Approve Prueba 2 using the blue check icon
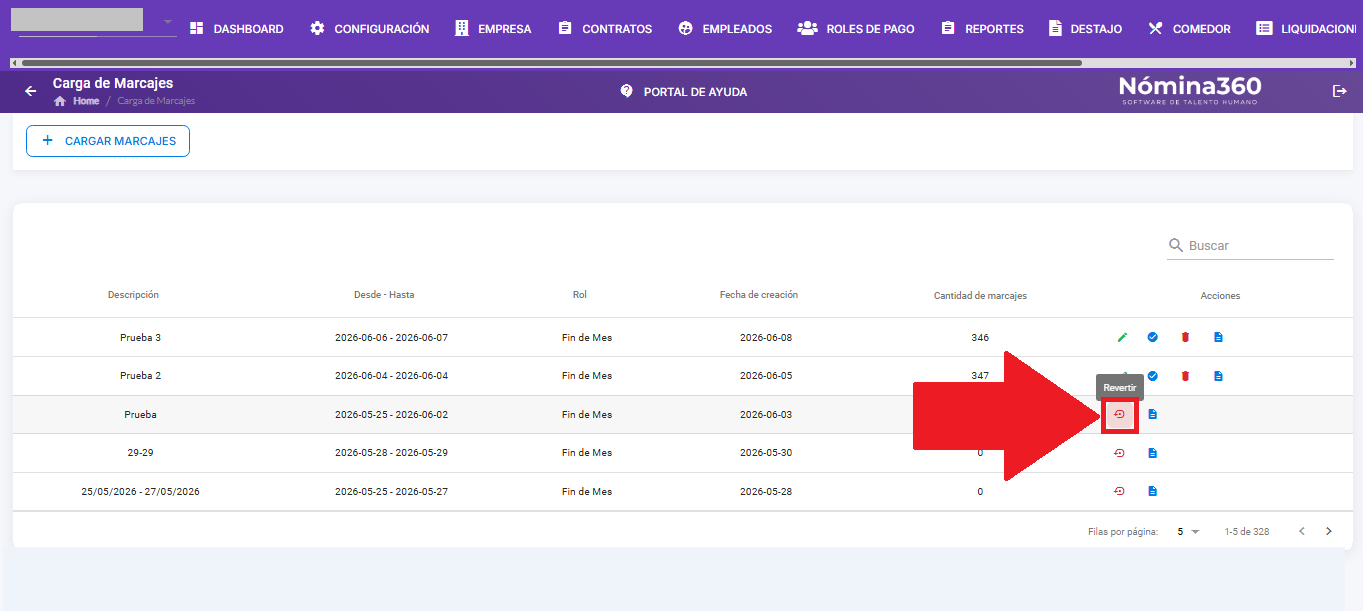Screen dimensions: 1363x611 [1153, 376]
